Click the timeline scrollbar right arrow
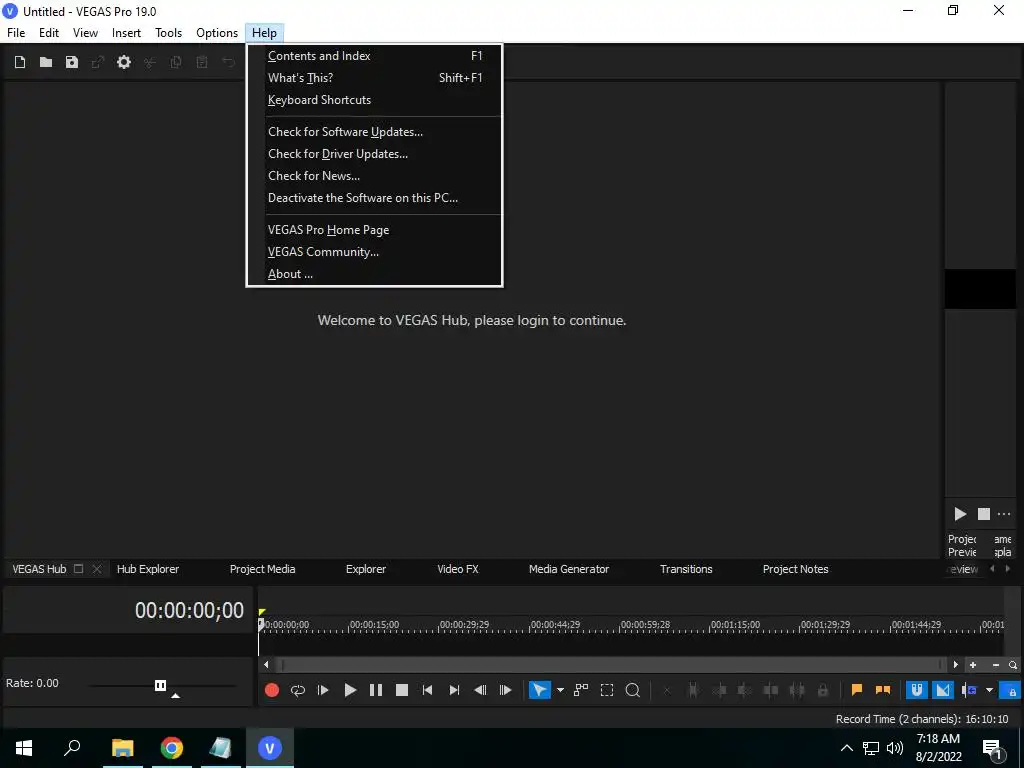Image resolution: width=1024 pixels, height=768 pixels. [955, 665]
